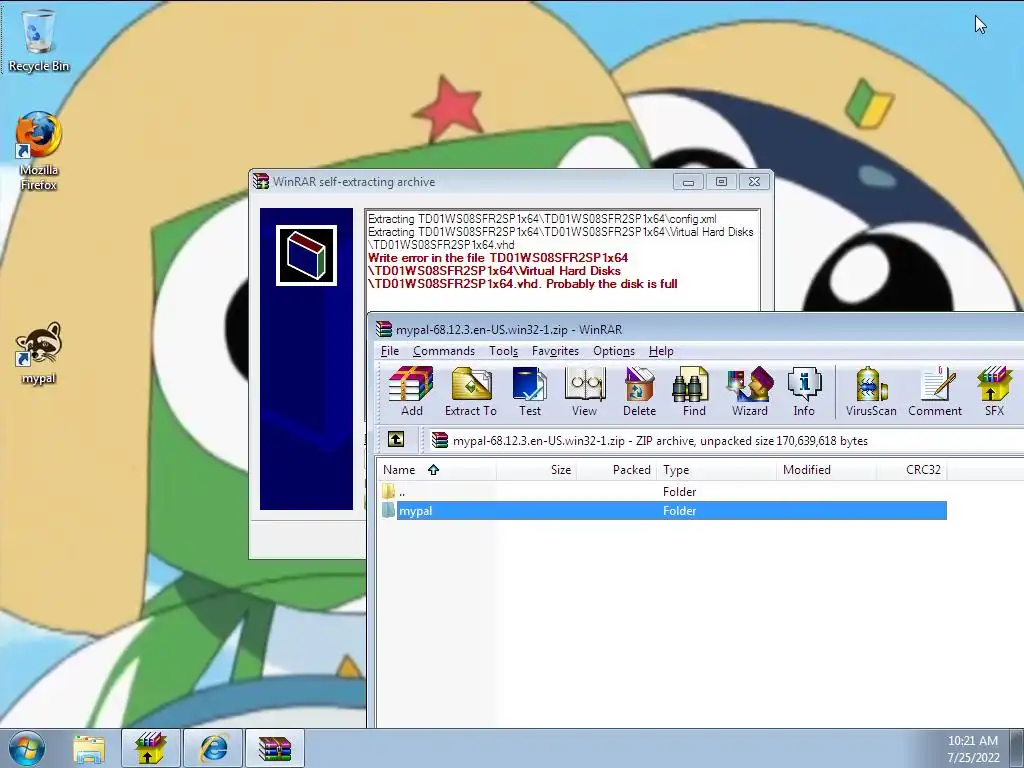Click the archive path description text

point(660,441)
